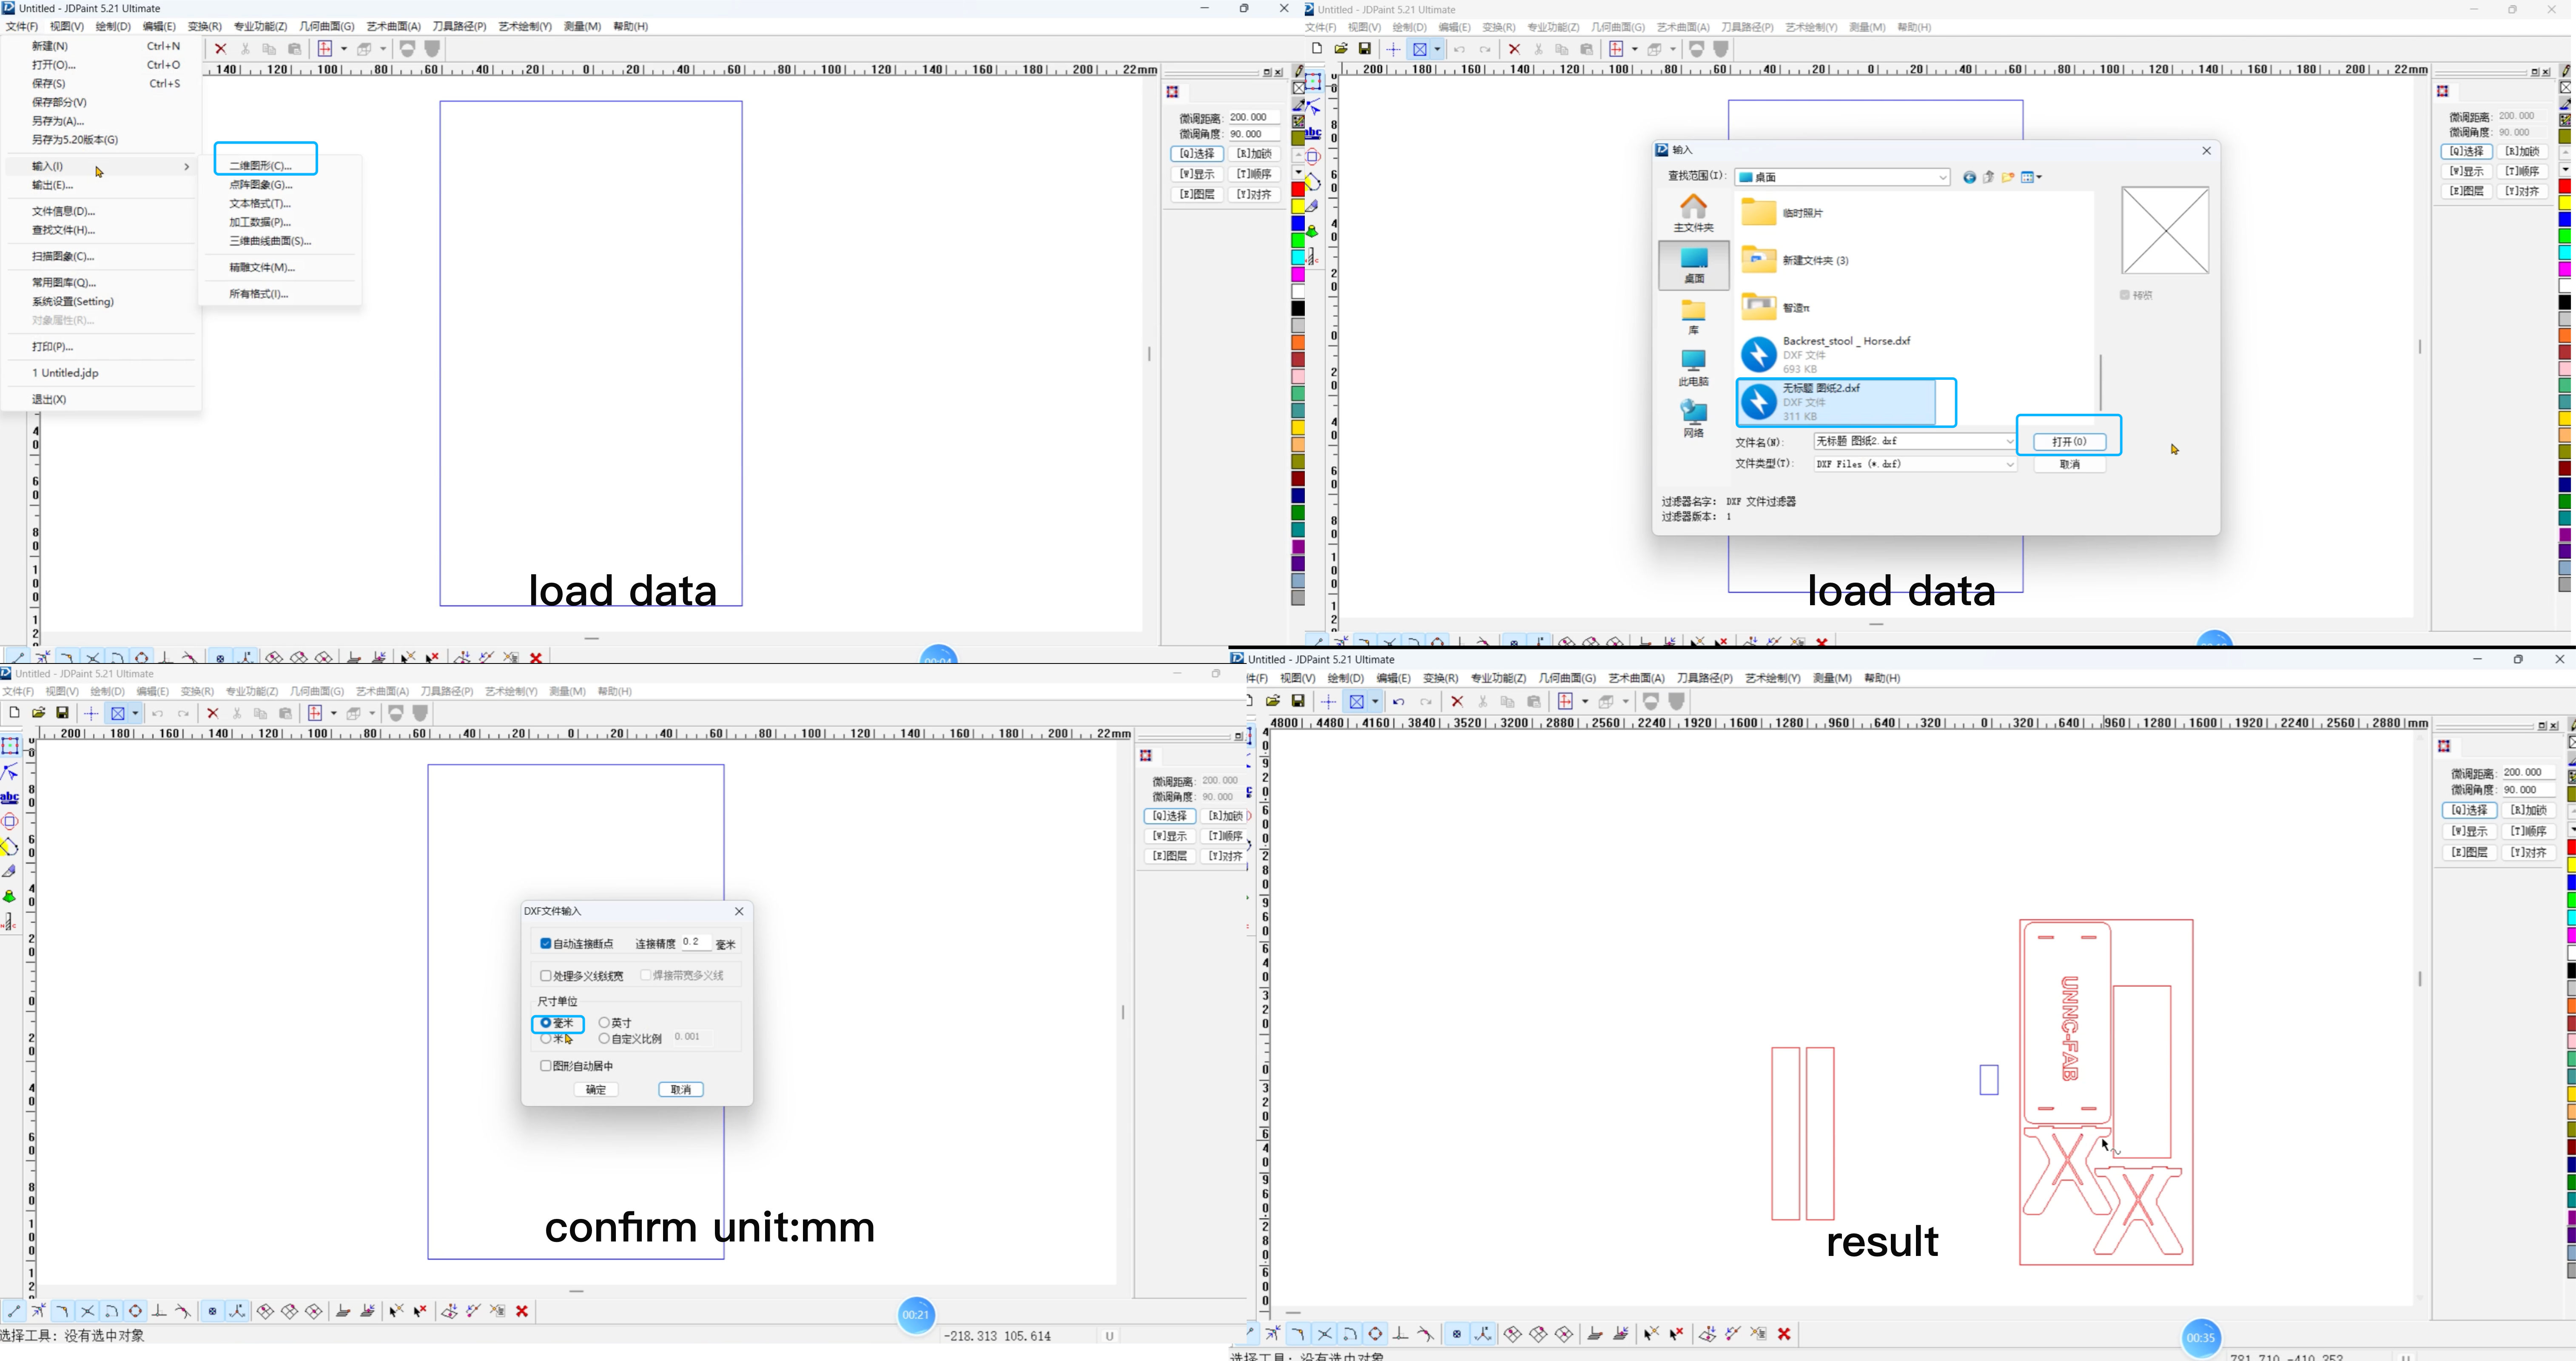Choose 点阵图象(G)... from the 输入 submenu
Image resolution: width=2576 pixels, height=1361 pixels.
(261, 185)
